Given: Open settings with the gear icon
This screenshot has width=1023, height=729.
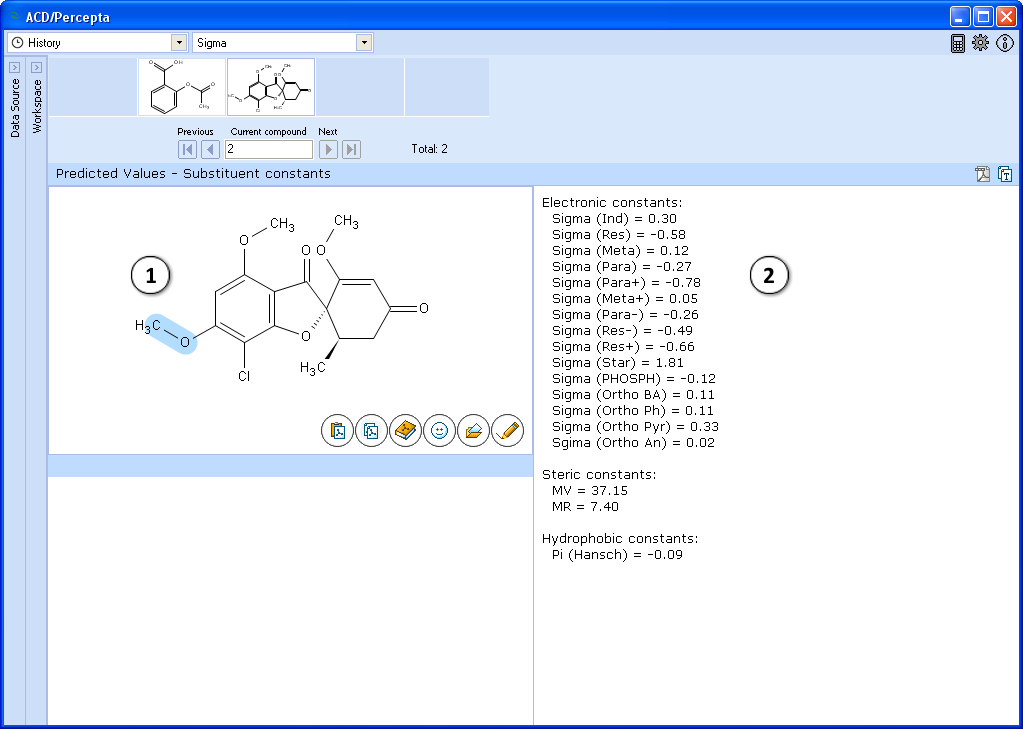Looking at the screenshot, I should (x=981, y=43).
